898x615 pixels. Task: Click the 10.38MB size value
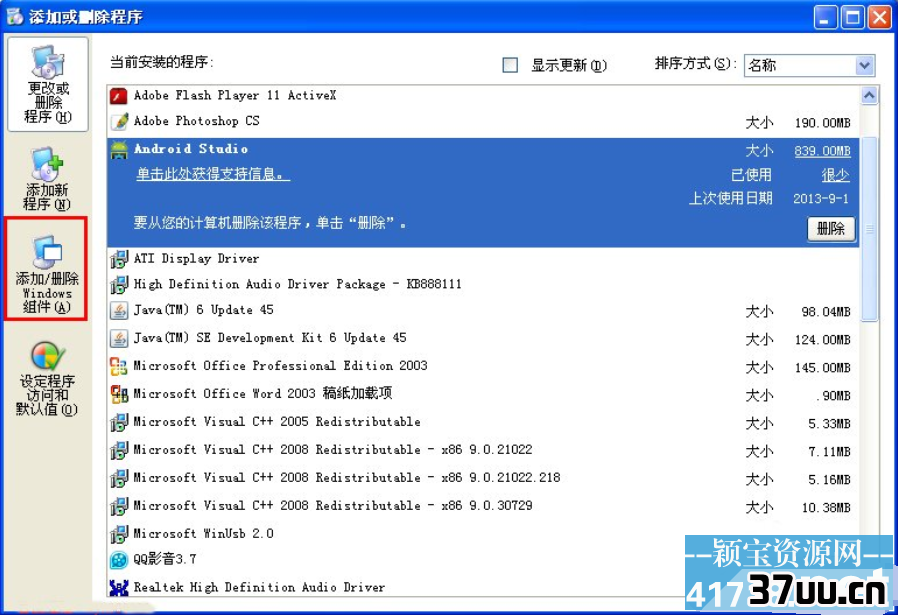coord(826,508)
